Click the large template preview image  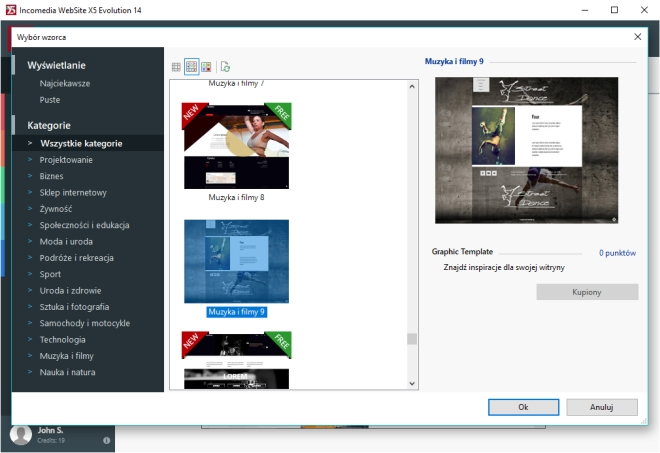(x=527, y=150)
